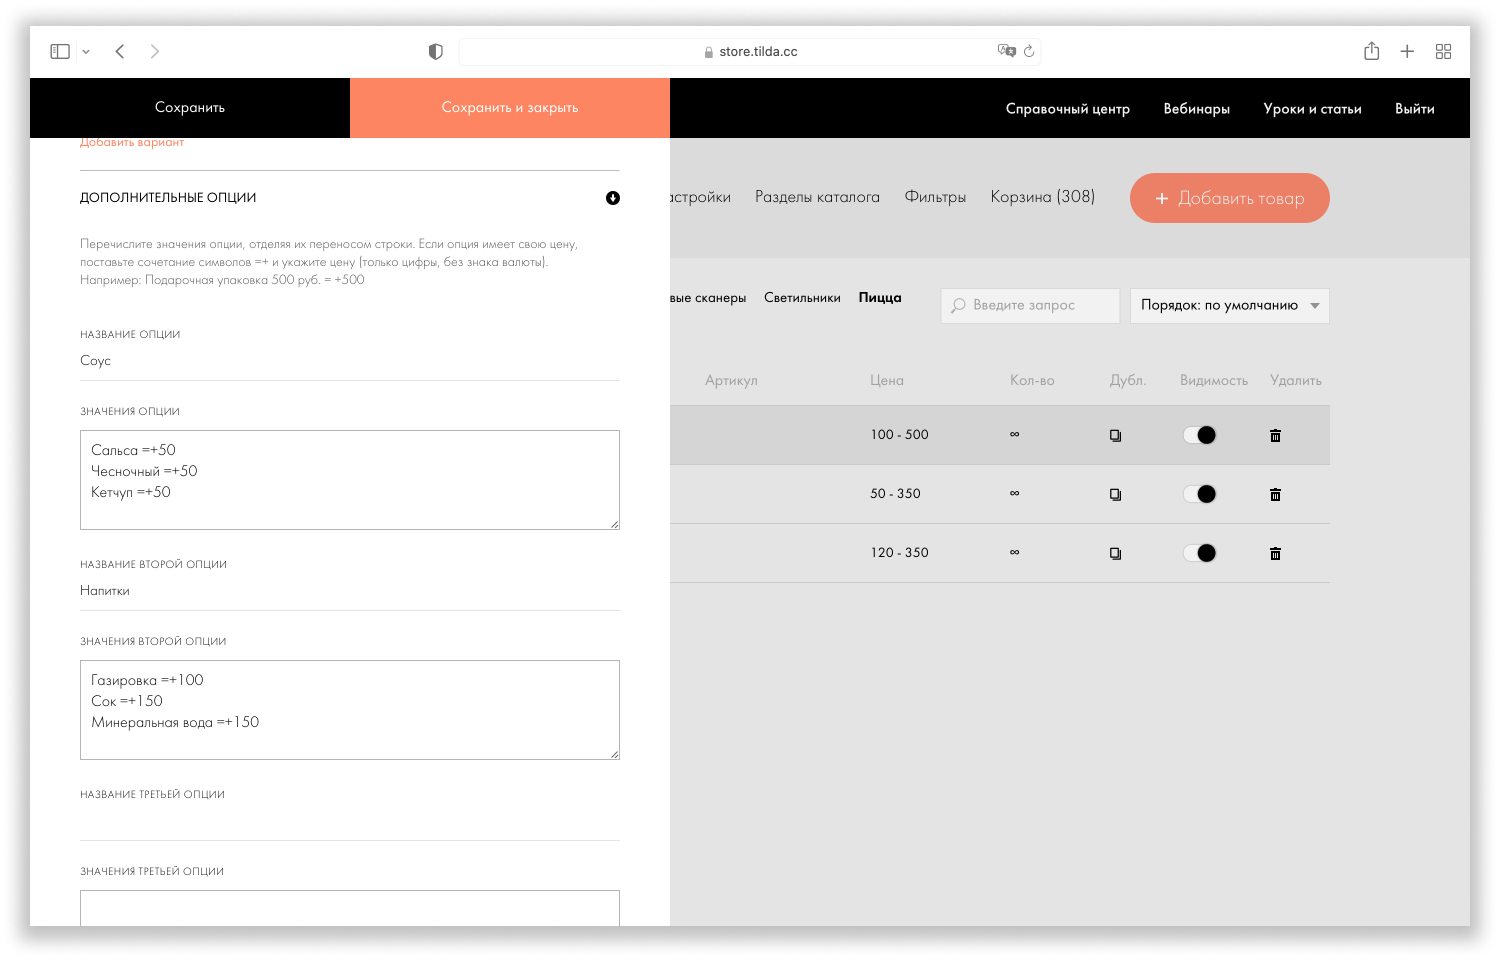Go back with the Safari back arrow
Viewport: 1500px width, 960px height.
pyautogui.click(x=120, y=51)
